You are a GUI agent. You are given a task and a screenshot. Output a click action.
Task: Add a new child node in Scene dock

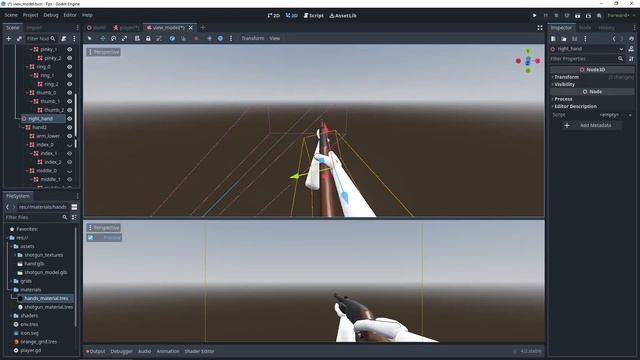pyautogui.click(x=9, y=38)
